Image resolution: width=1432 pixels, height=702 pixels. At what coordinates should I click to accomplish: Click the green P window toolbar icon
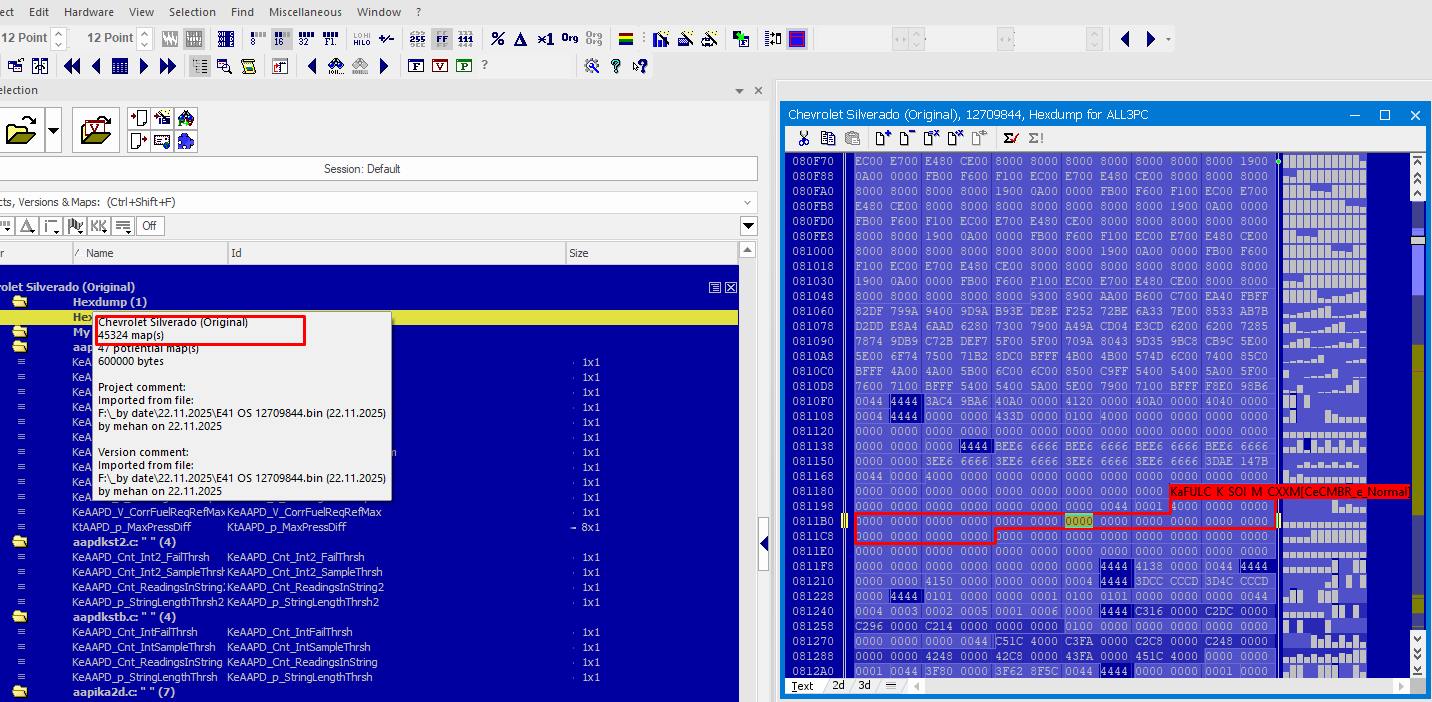[x=464, y=66]
